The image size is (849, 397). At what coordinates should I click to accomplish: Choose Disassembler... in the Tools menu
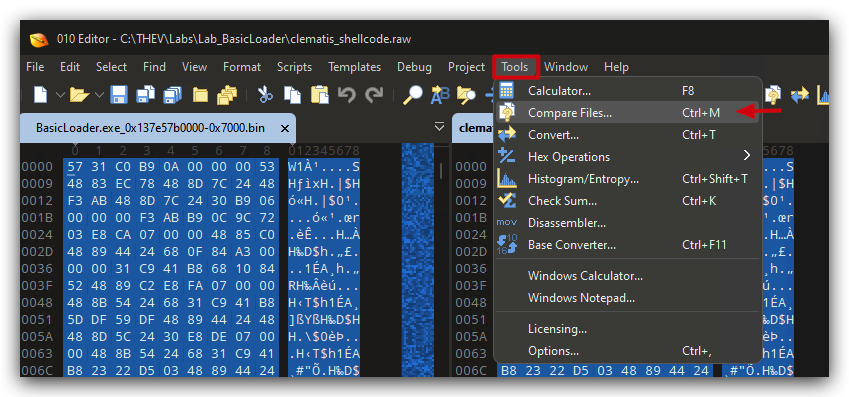pyautogui.click(x=628, y=223)
